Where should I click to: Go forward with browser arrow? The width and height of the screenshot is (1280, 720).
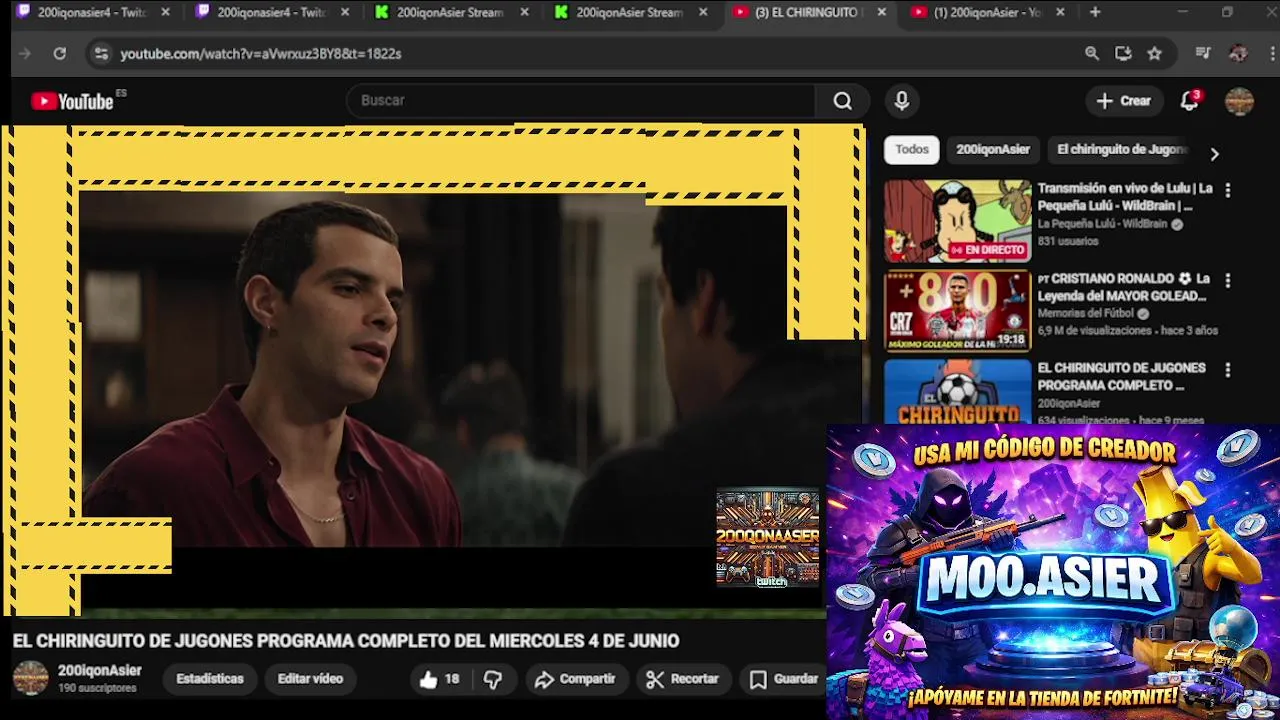(x=25, y=54)
